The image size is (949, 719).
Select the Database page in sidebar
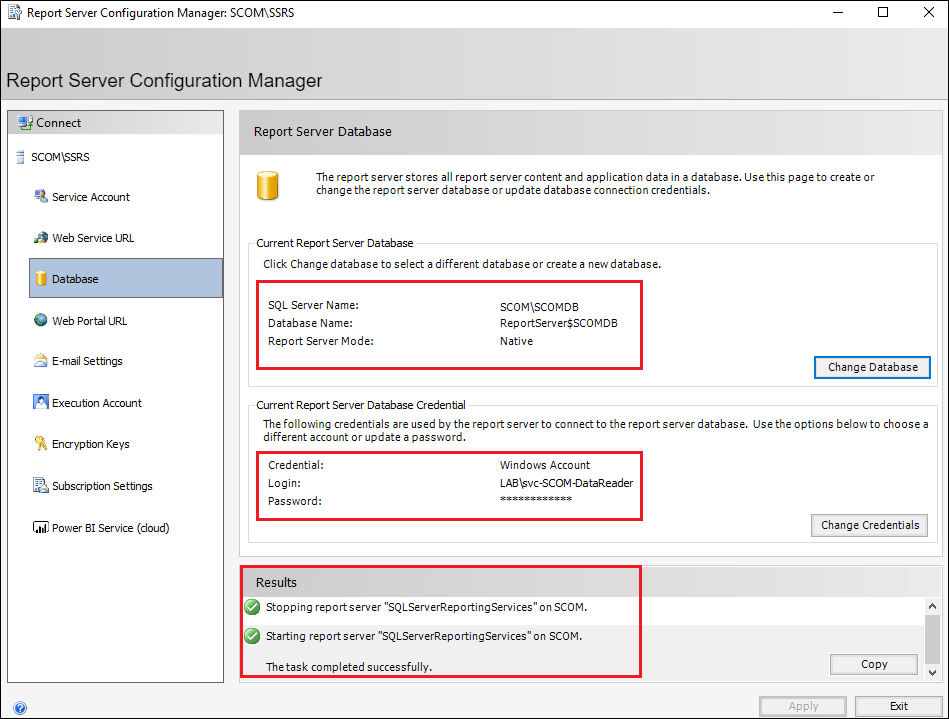[126, 278]
